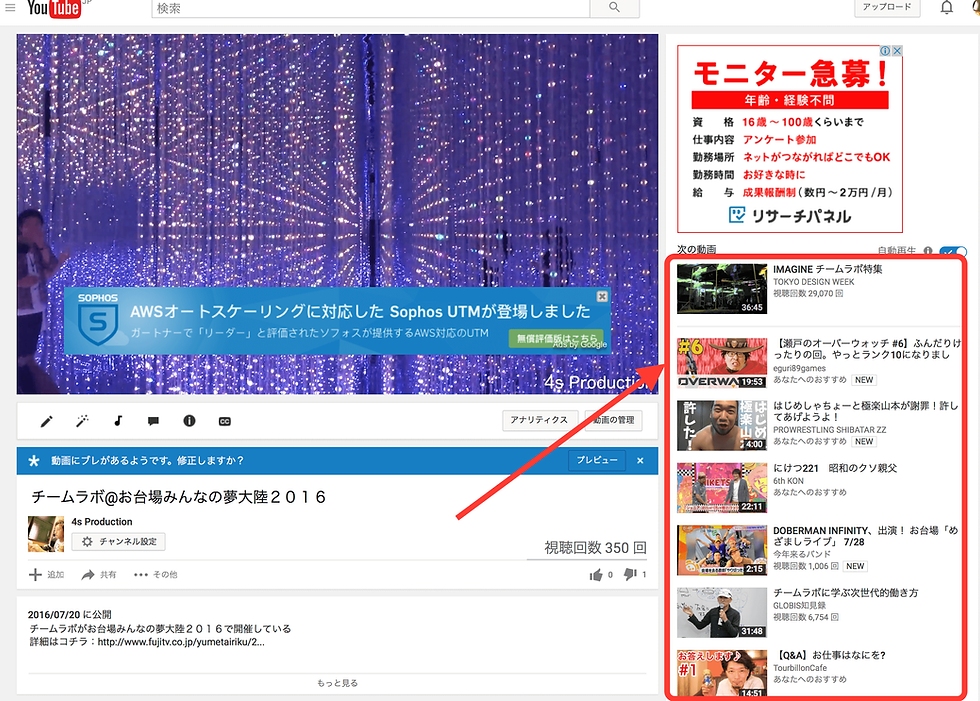Image resolution: width=980 pixels, height=701 pixels.
Task: Open はじめしゃちょー 極楽山本 video thumbnail
Action: pos(722,425)
